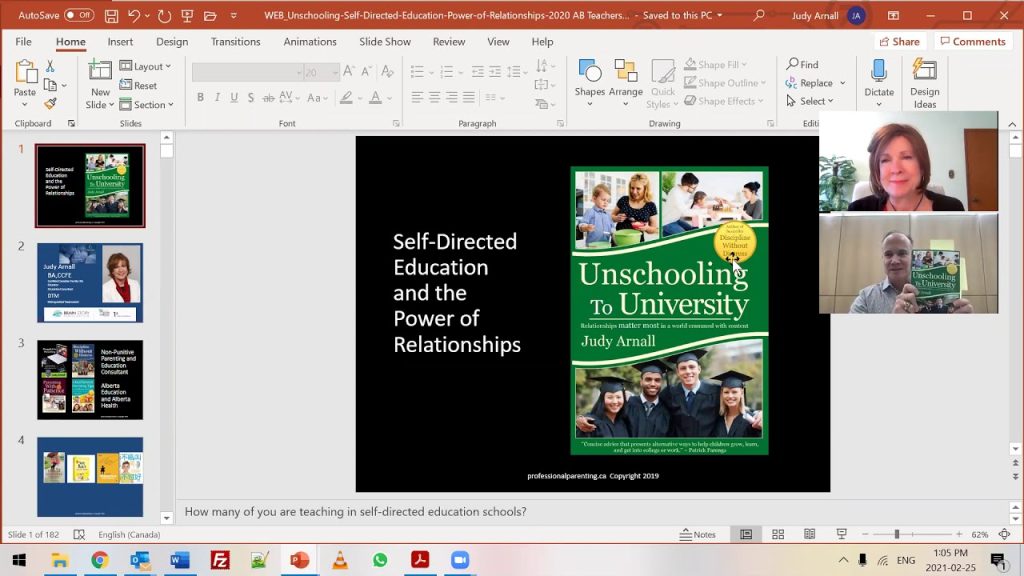Open the Shapes gallery
Viewport: 1024px width, 576px height.
(x=589, y=78)
